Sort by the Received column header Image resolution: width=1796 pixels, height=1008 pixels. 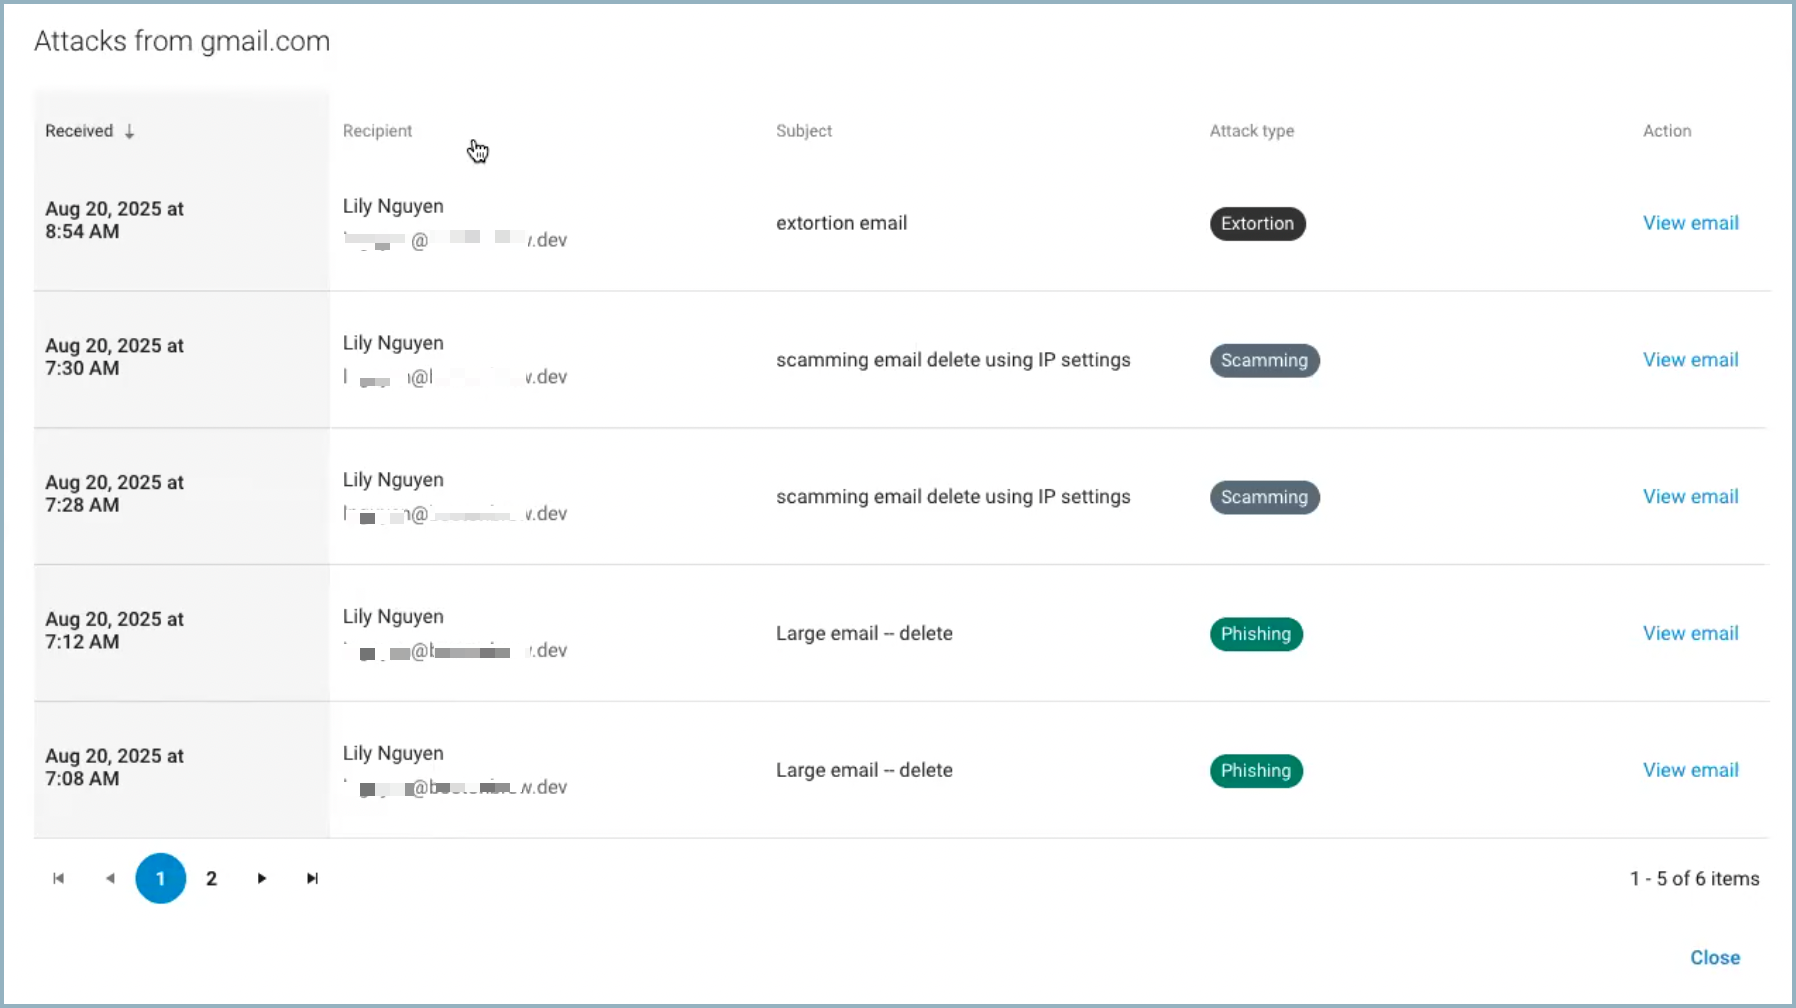pos(79,131)
